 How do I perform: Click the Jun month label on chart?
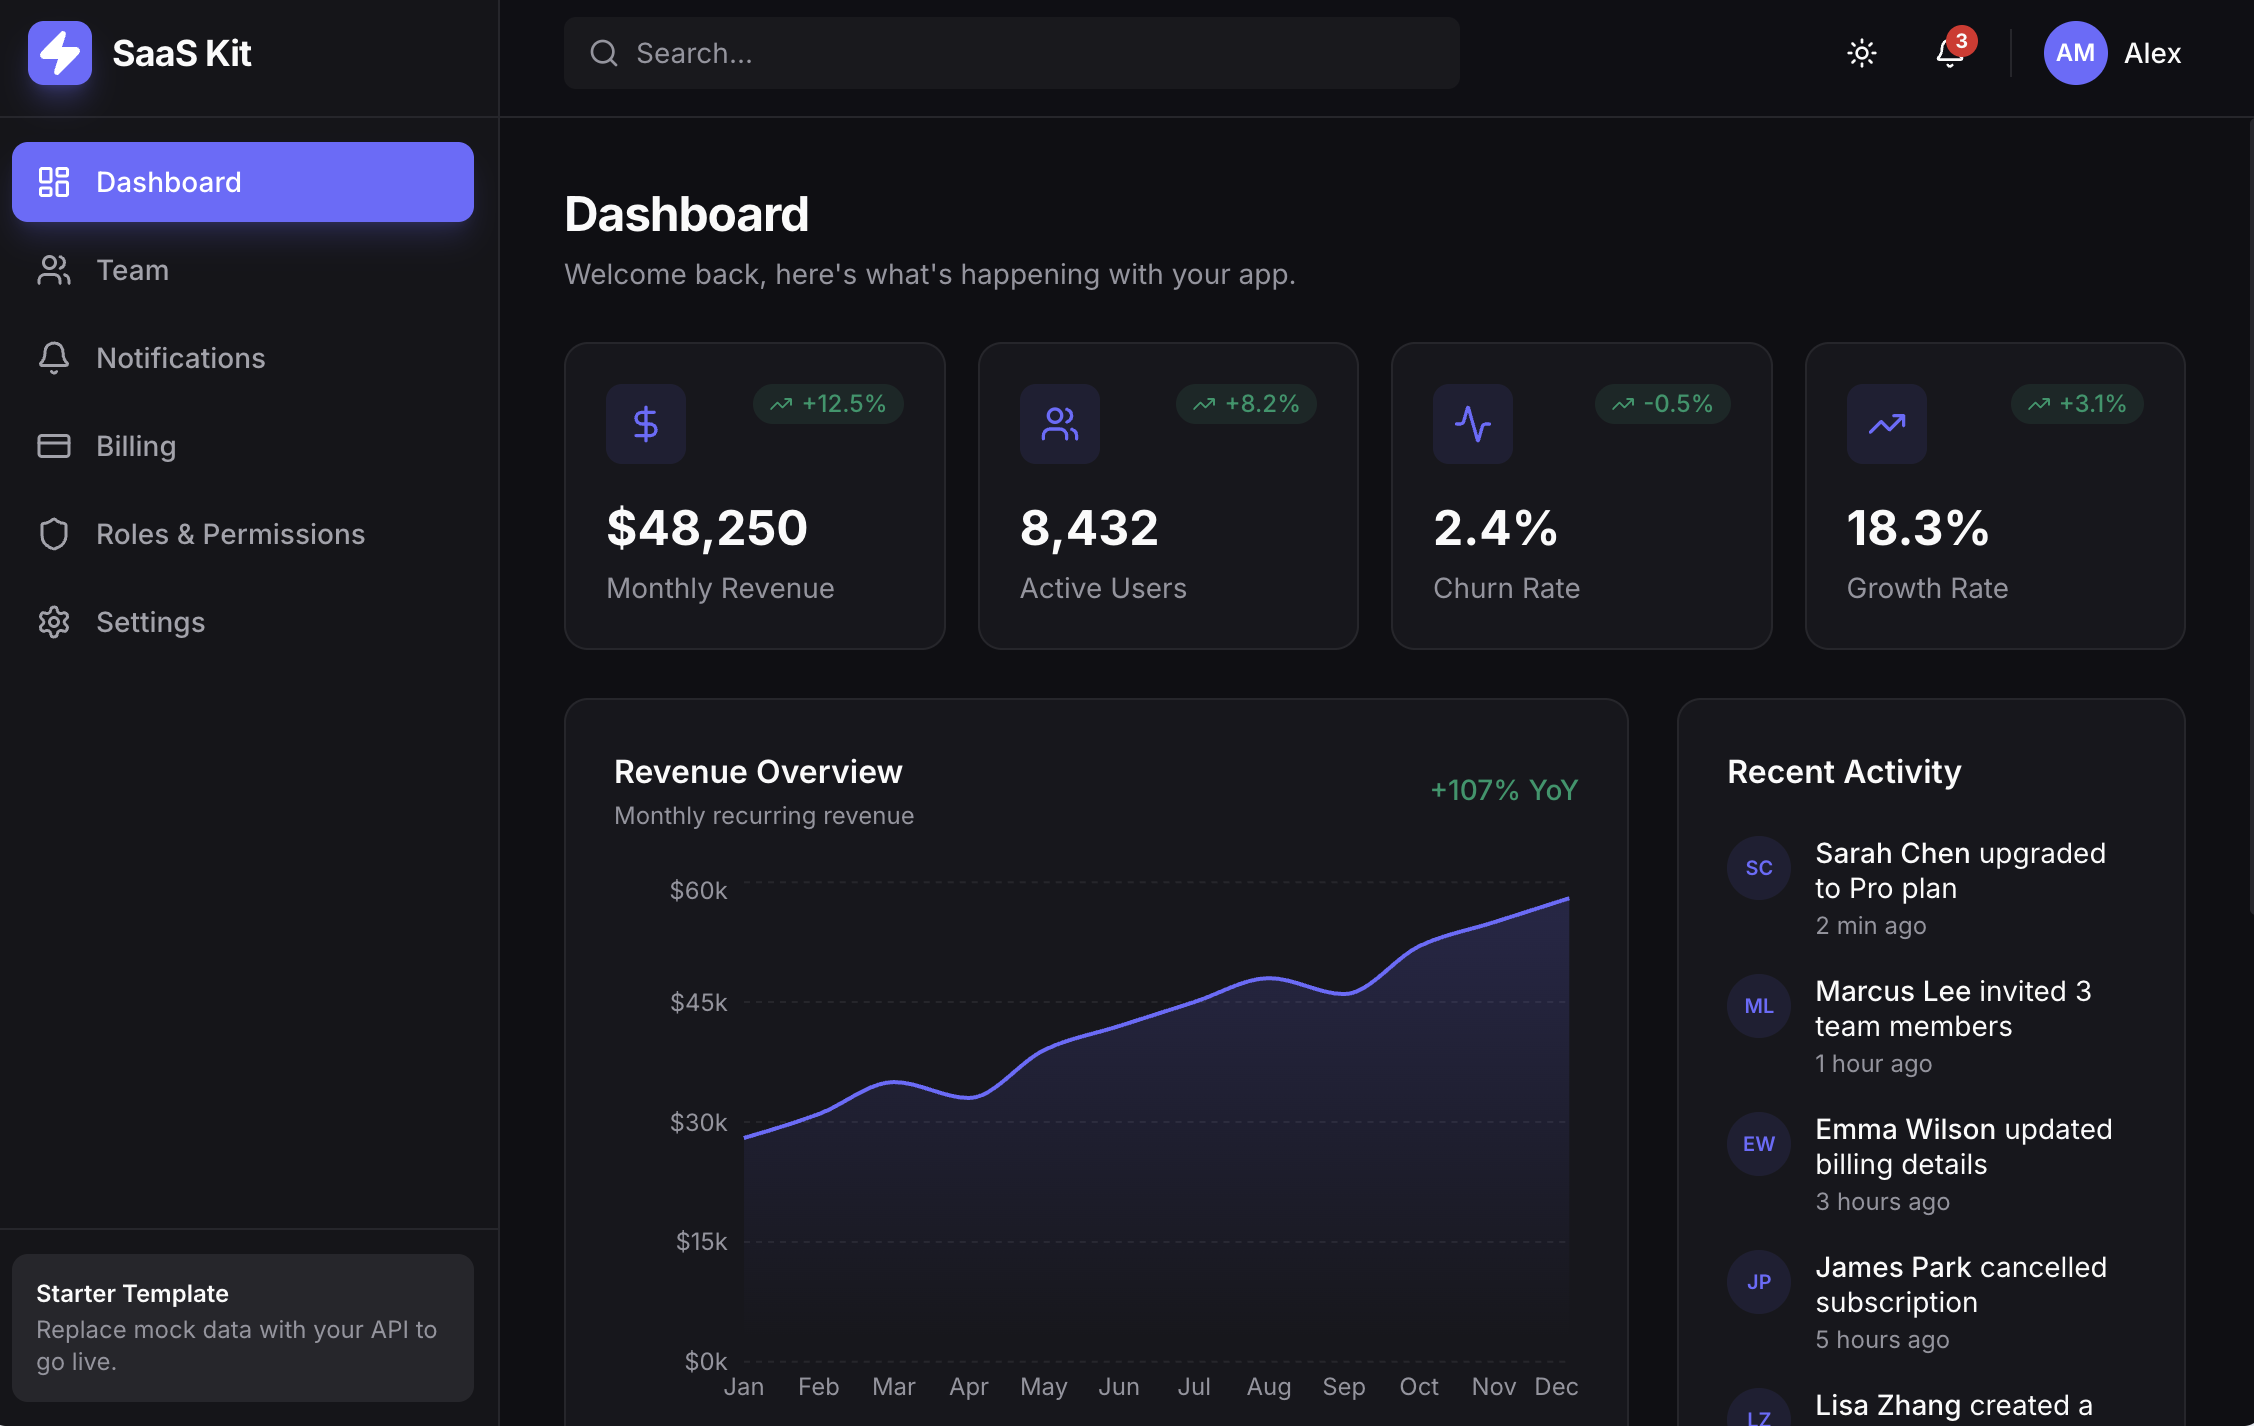coord(1119,1387)
